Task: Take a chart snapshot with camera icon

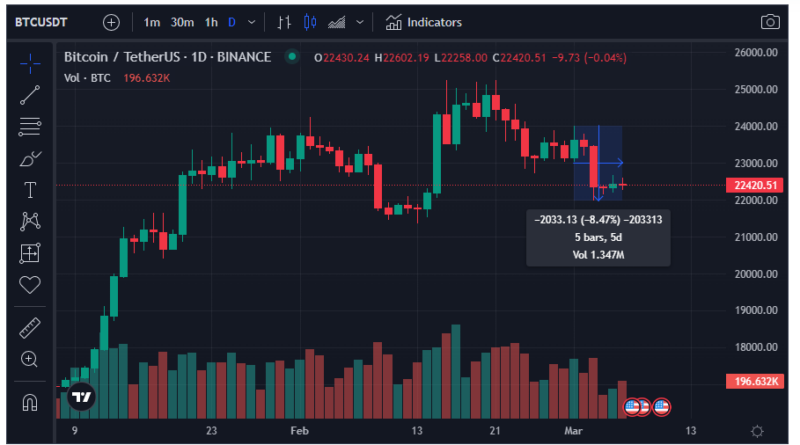Action: (x=769, y=22)
